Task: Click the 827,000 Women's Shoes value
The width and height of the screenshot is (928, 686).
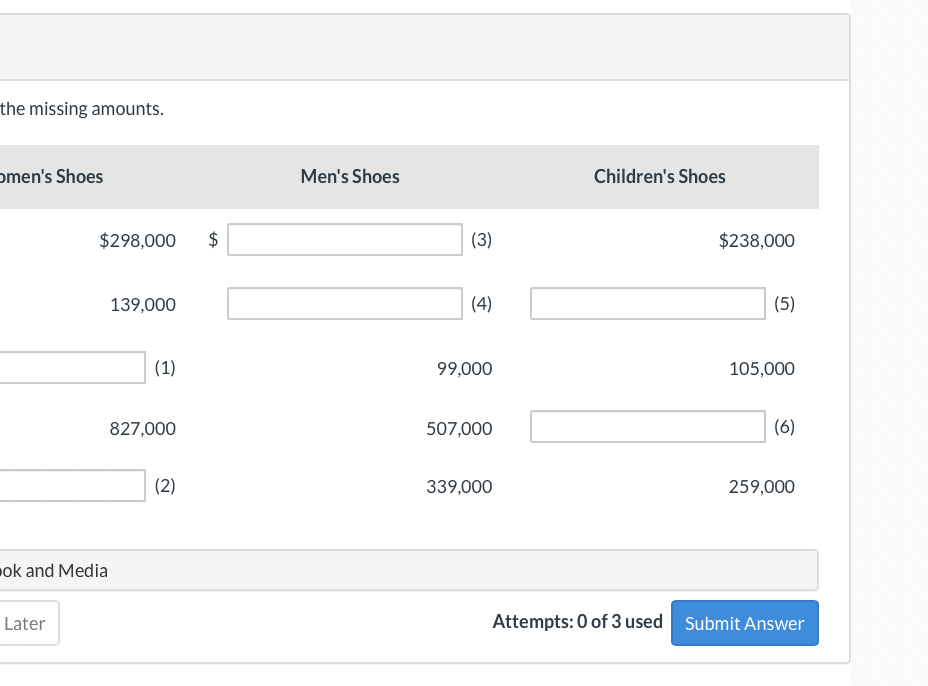Action: click(x=142, y=429)
